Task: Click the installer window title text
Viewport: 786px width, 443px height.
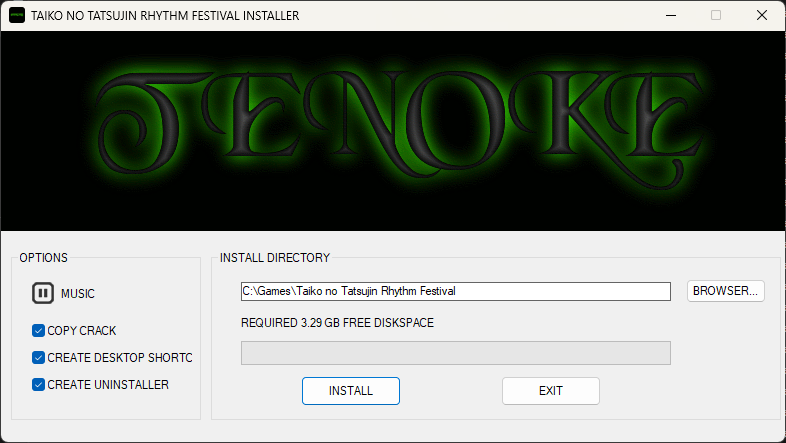Action: (x=165, y=16)
